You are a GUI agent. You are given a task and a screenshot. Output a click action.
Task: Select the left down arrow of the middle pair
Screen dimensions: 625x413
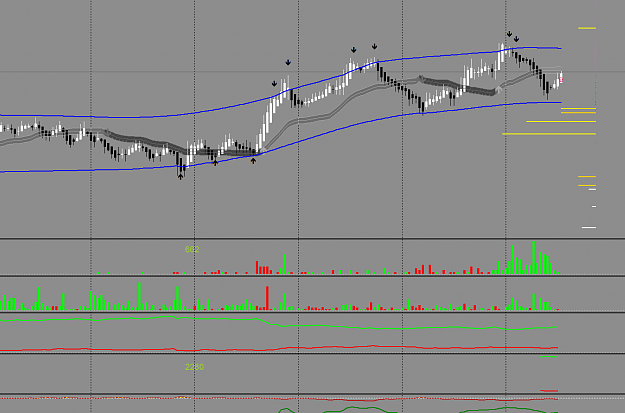(354, 50)
